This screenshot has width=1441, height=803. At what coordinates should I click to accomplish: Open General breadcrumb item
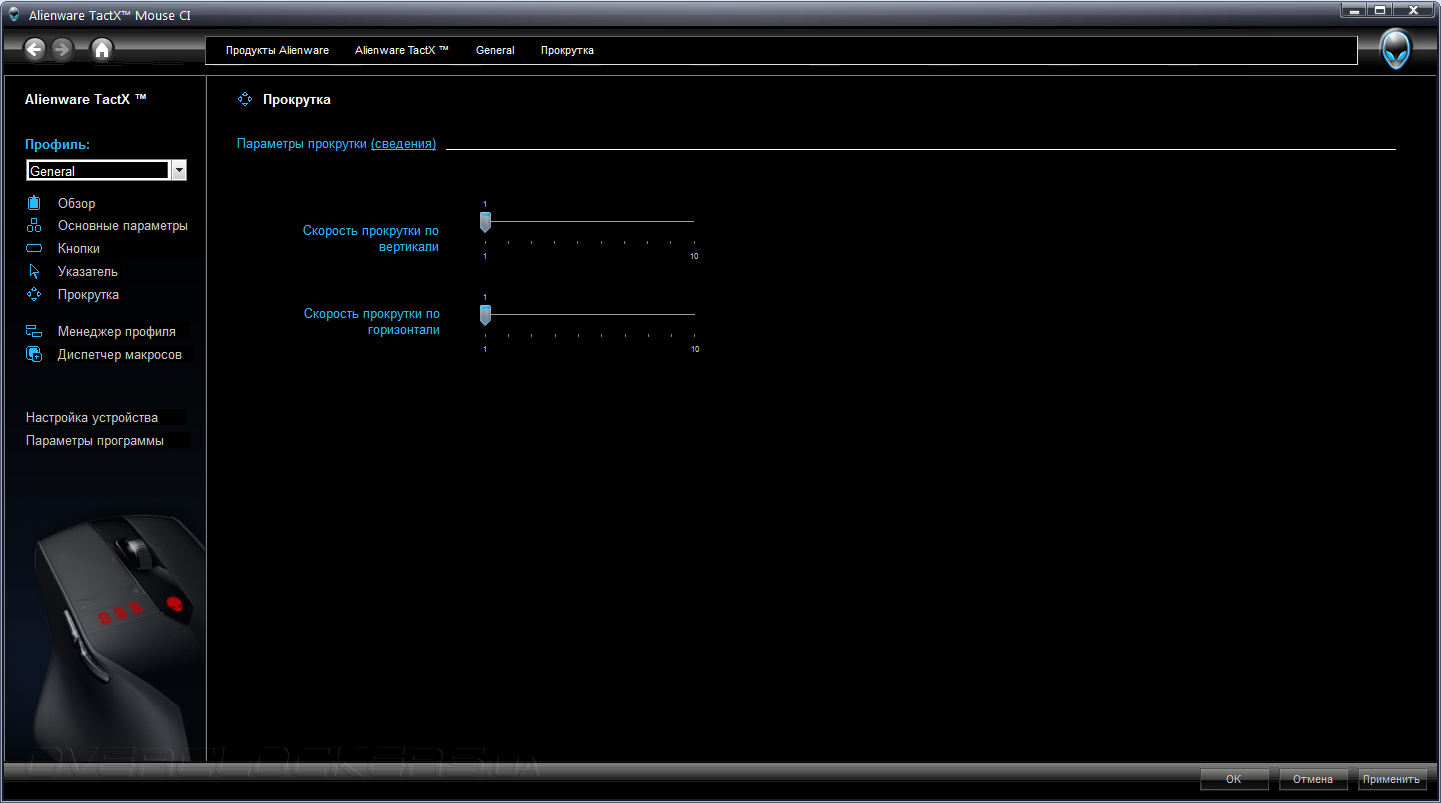(495, 50)
